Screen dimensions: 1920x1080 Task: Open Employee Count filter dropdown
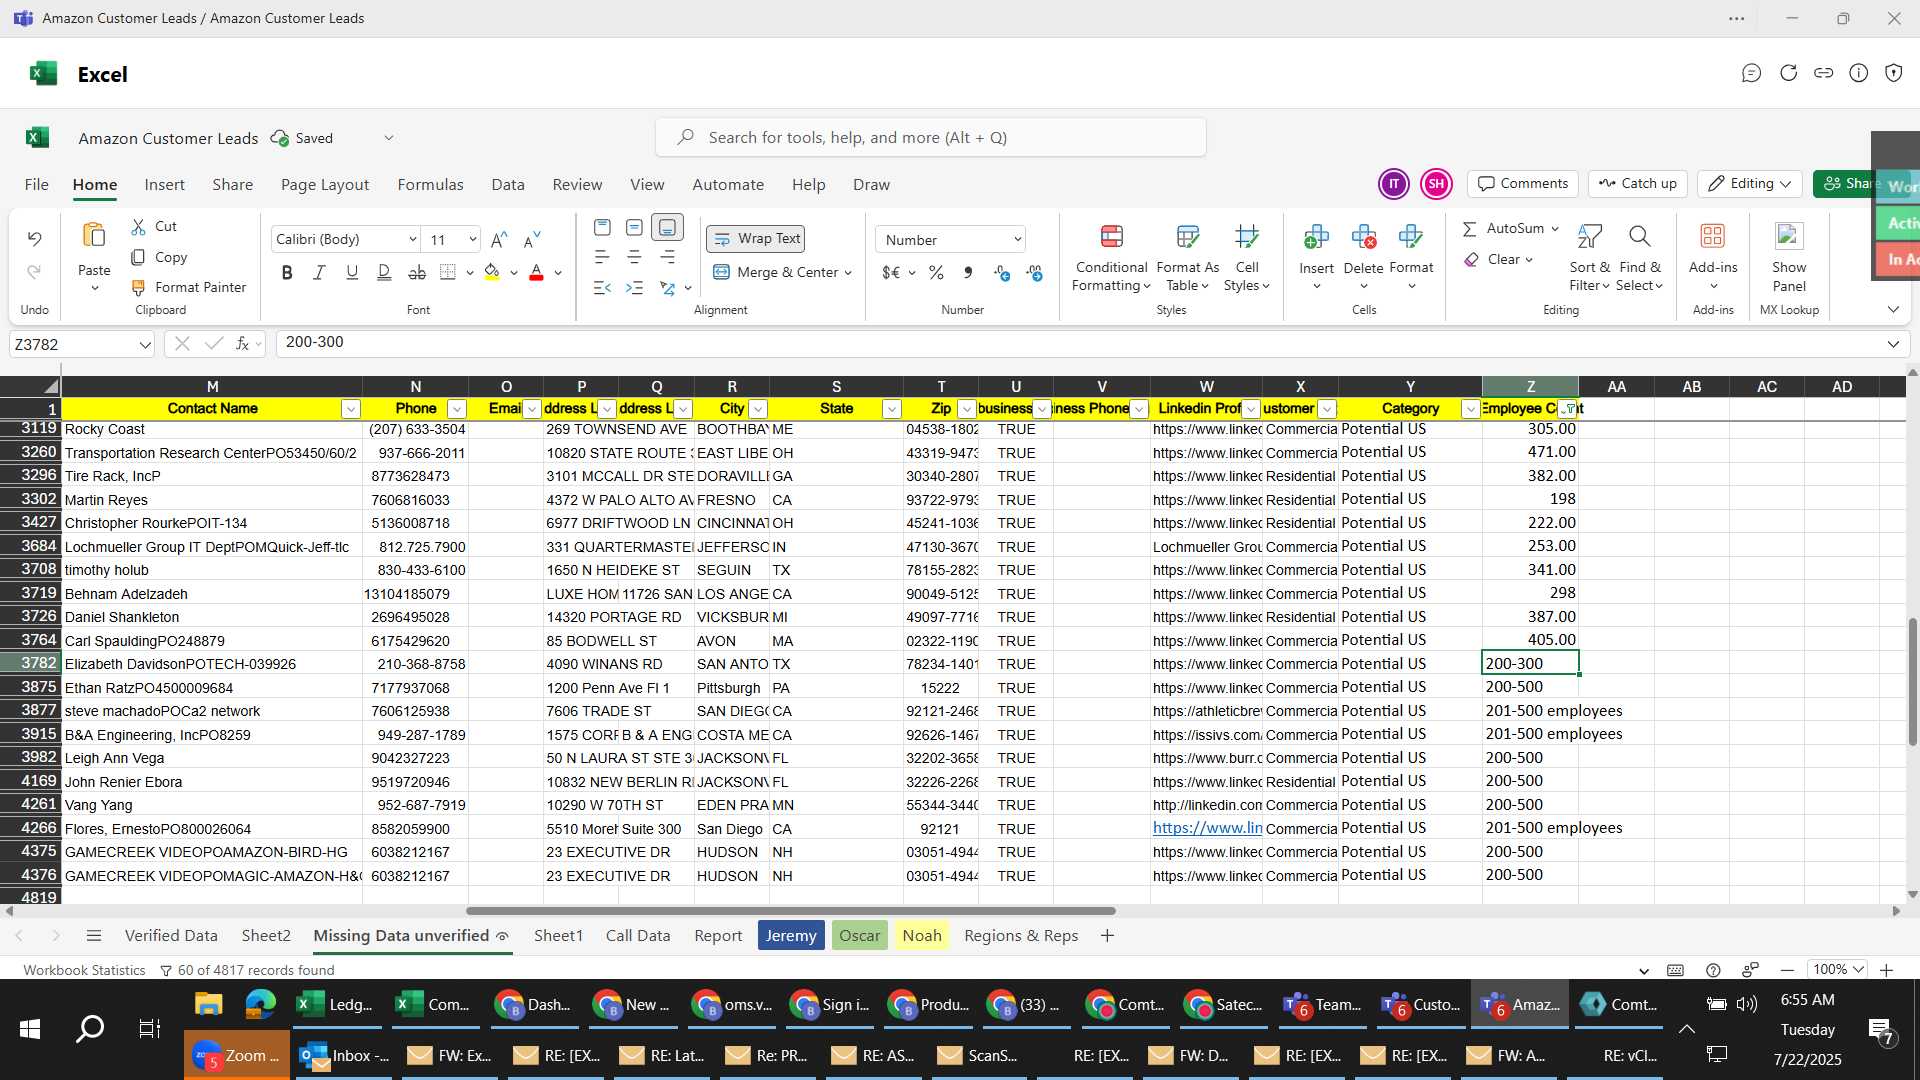(1568, 409)
